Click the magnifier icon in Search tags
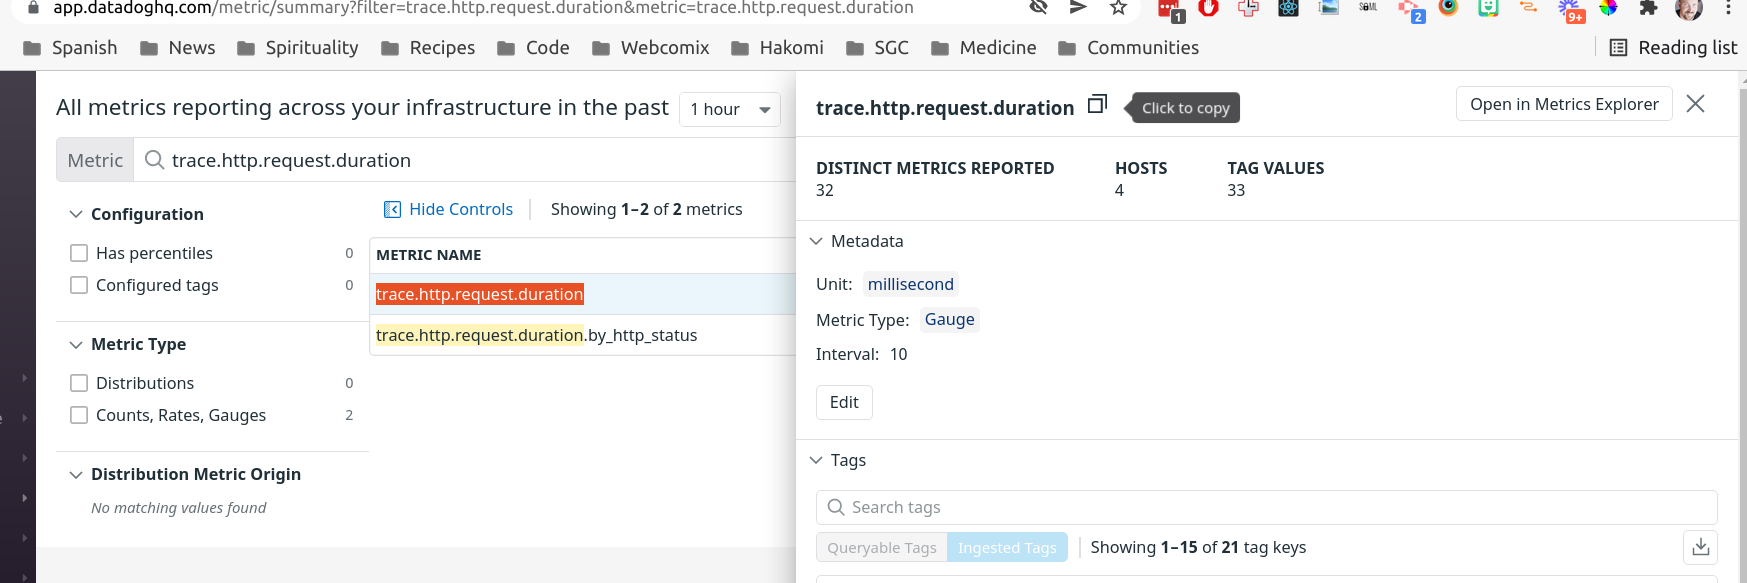The image size is (1747, 583). (x=836, y=507)
